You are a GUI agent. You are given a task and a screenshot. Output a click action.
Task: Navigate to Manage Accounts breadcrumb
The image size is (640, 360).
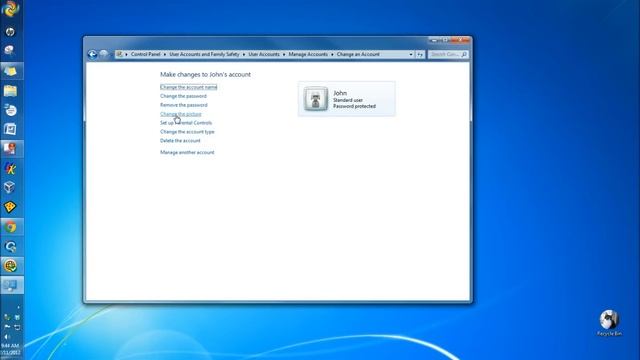pyautogui.click(x=308, y=54)
